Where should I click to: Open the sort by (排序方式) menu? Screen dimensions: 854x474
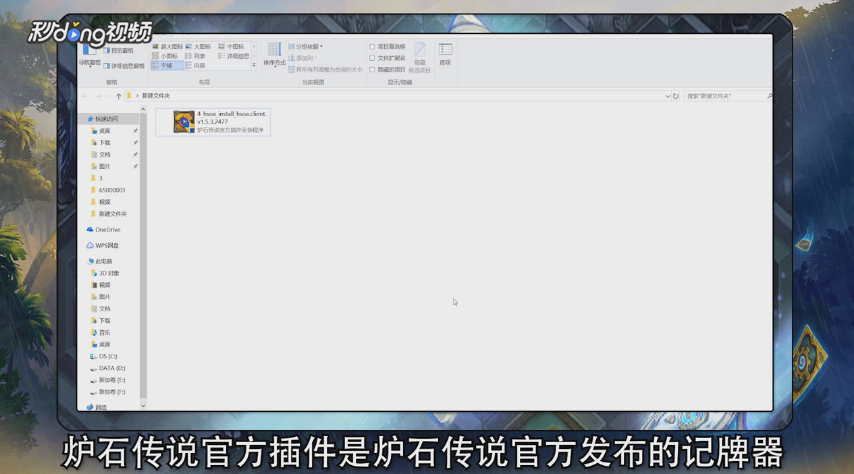(274, 55)
